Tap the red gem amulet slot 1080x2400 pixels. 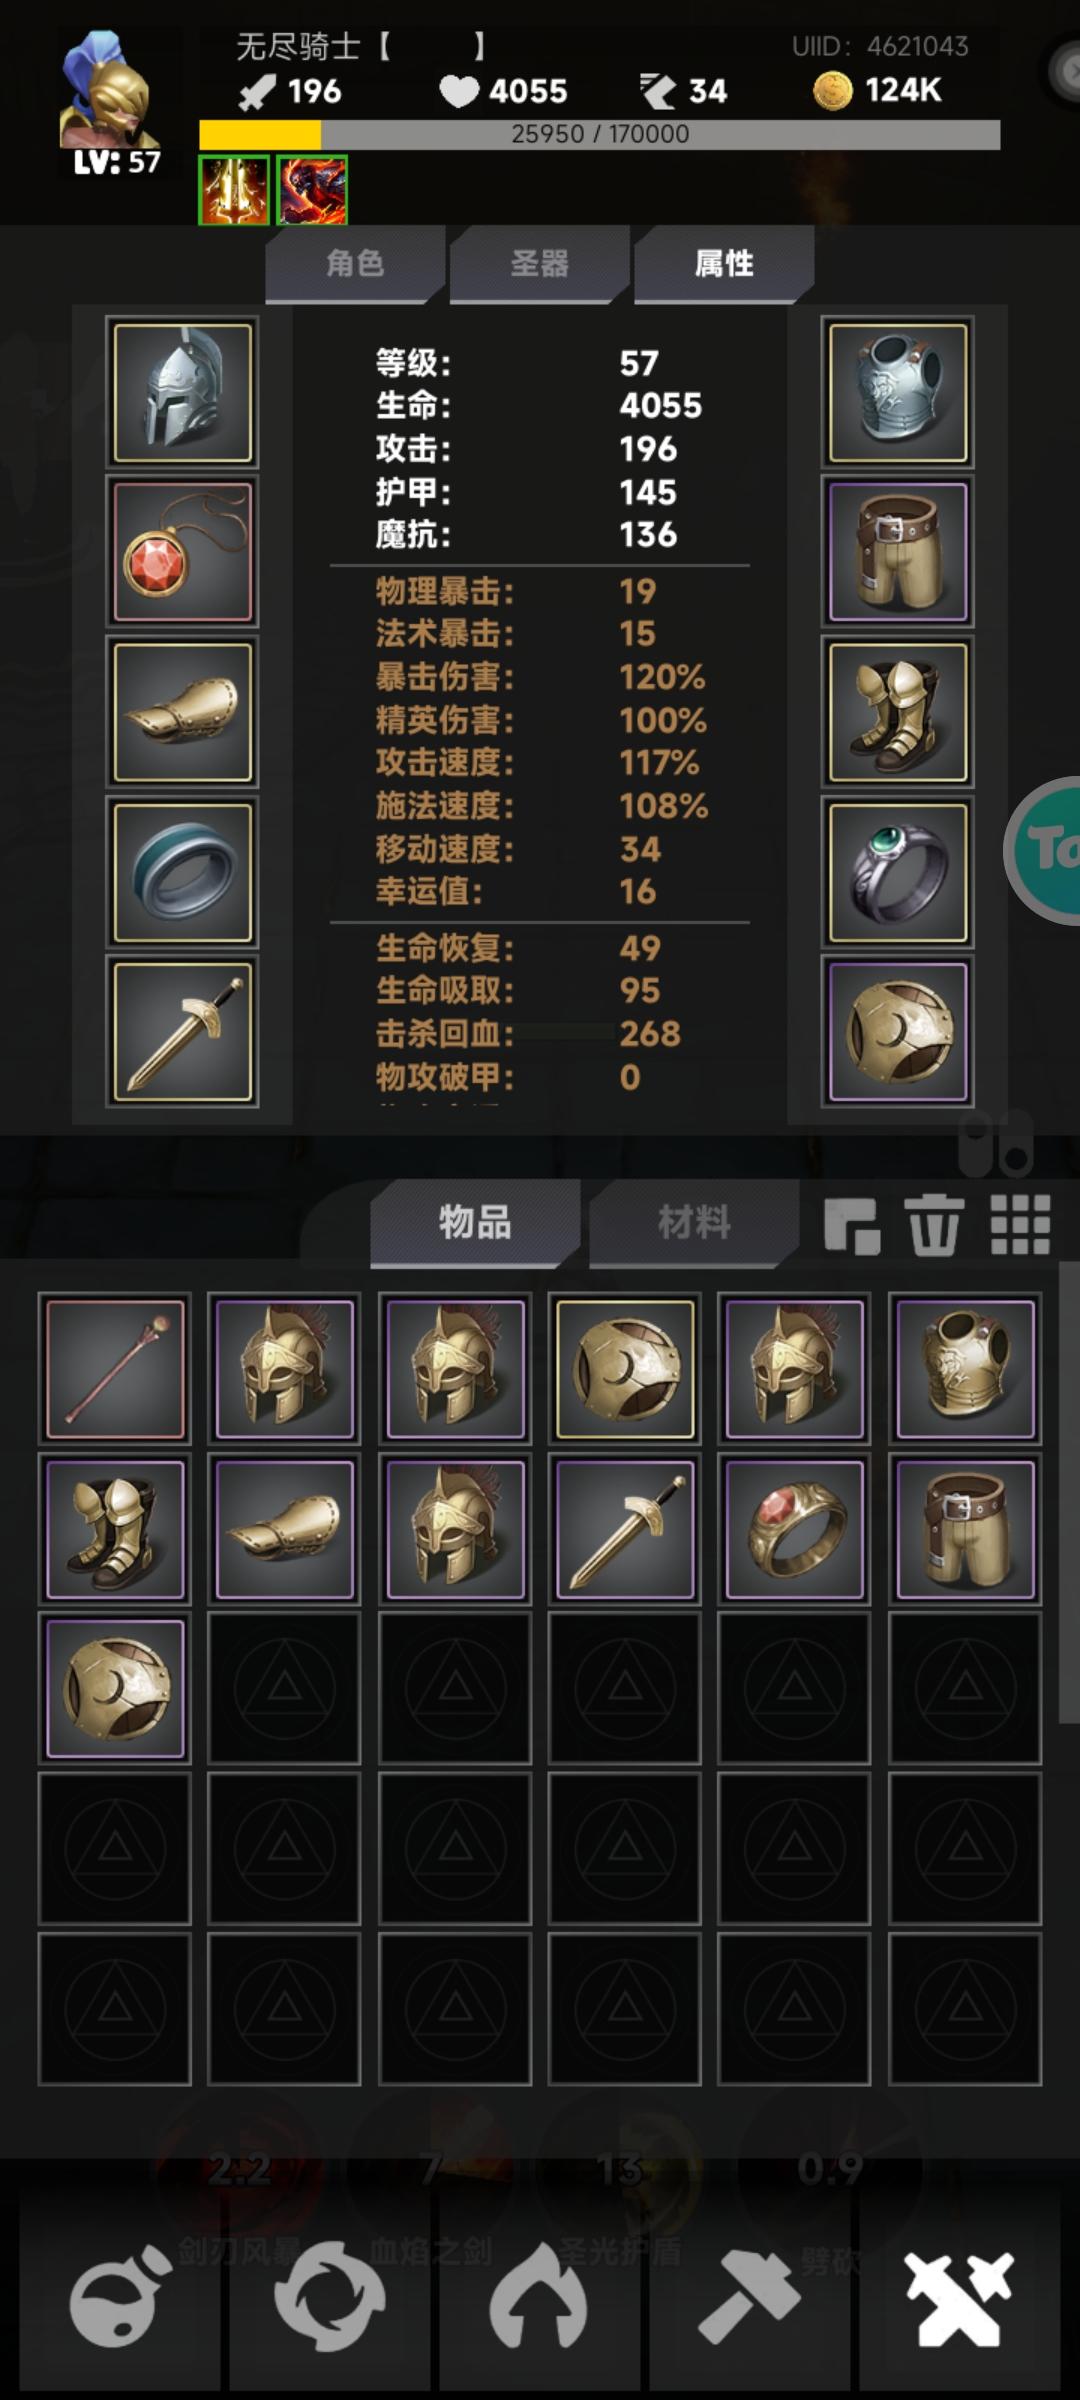183,552
